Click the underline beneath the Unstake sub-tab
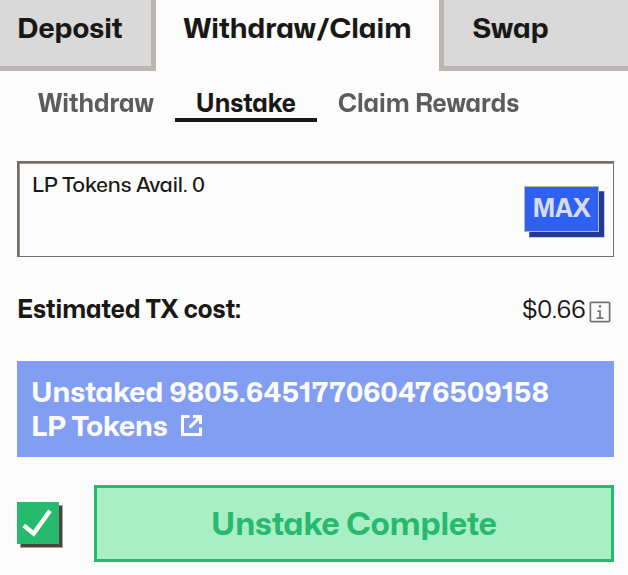This screenshot has width=628, height=575. click(x=246, y=119)
